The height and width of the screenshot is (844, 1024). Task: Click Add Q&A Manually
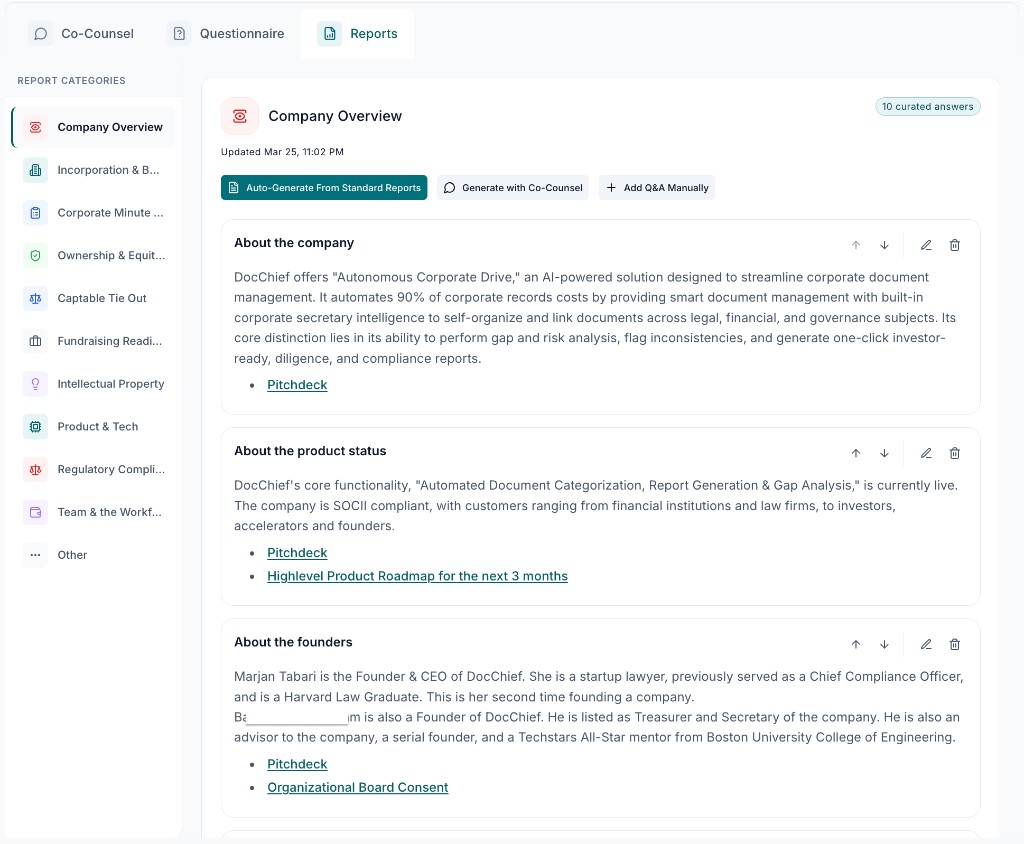click(x=657, y=187)
